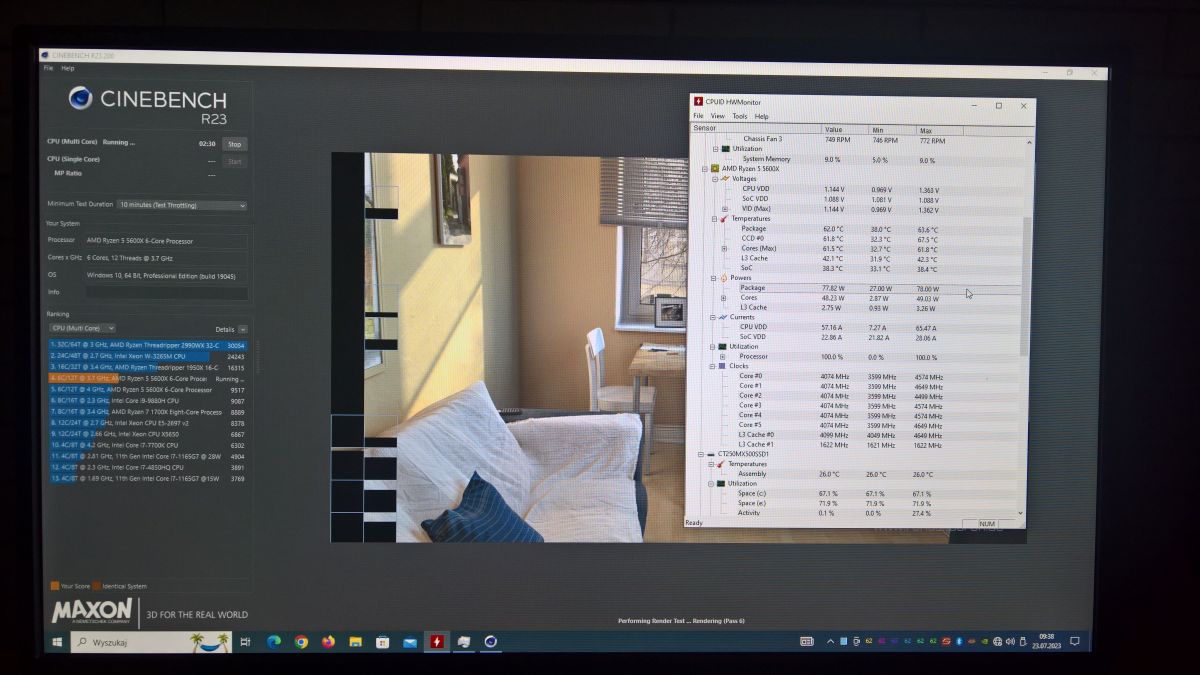This screenshot has height=675, width=1200.
Task: Click the Powers flame icon
Action: [x=724, y=278]
